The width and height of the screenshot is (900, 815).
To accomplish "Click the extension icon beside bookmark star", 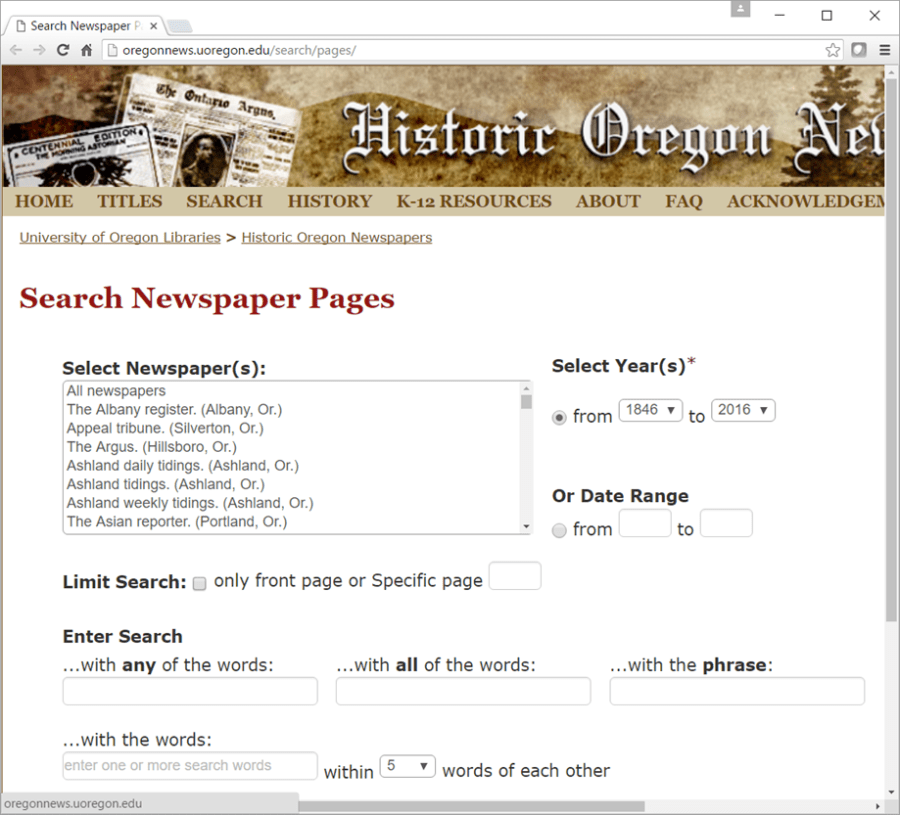I will [x=858, y=50].
